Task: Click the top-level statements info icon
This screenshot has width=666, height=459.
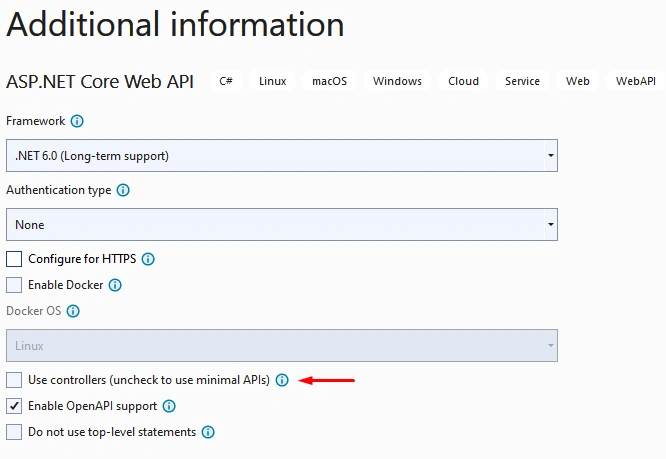Action: (208, 432)
